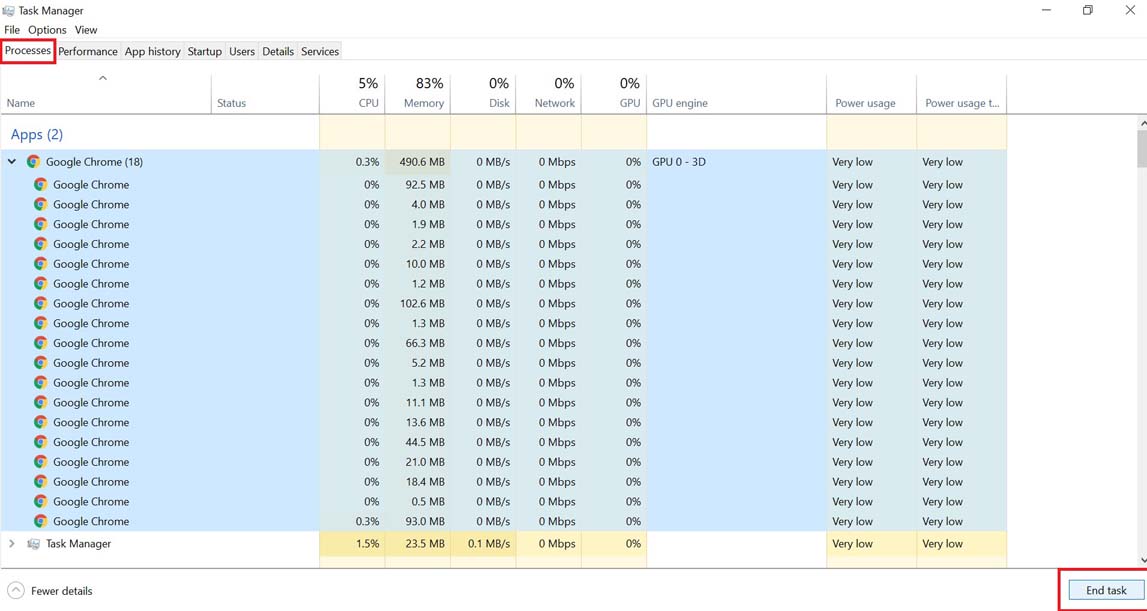
Task: Switch to the Users tab
Action: (241, 51)
